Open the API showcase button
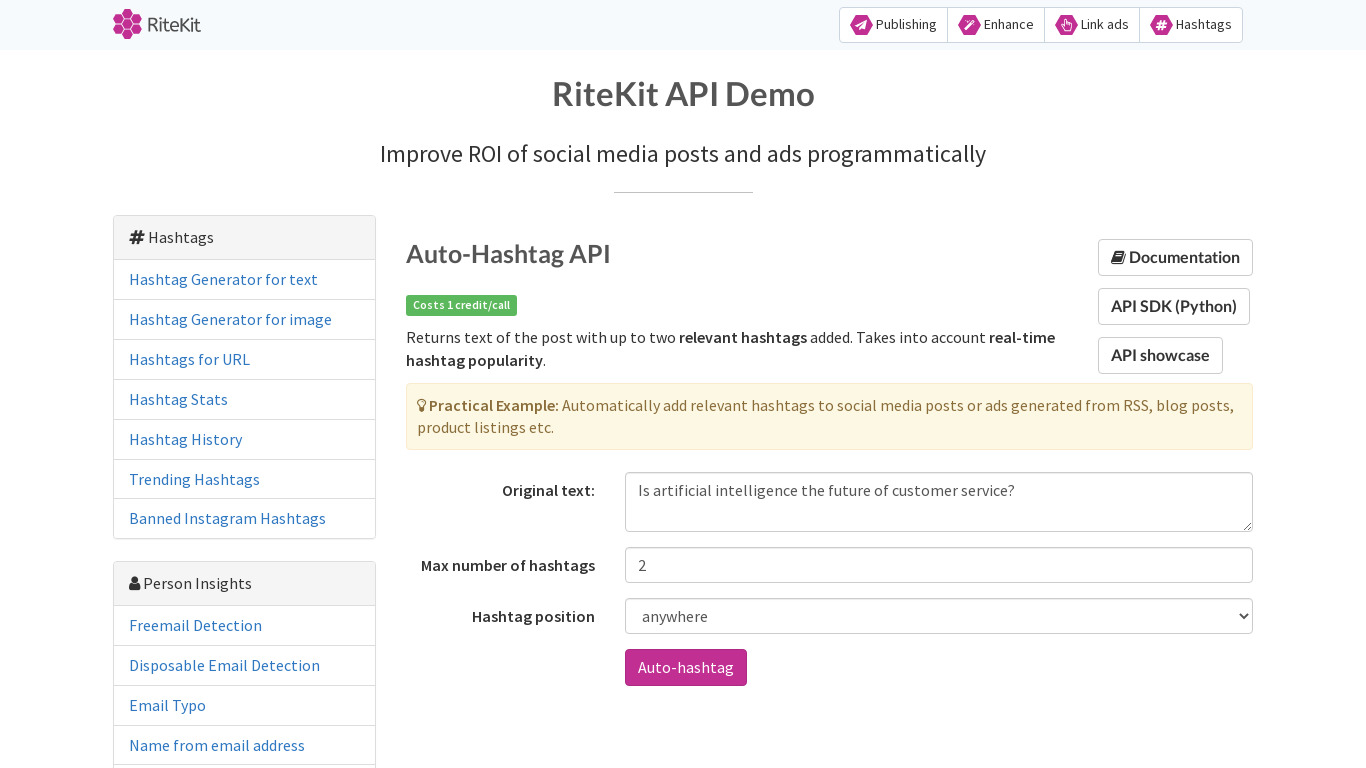This screenshot has height=768, width=1366. coord(1160,355)
